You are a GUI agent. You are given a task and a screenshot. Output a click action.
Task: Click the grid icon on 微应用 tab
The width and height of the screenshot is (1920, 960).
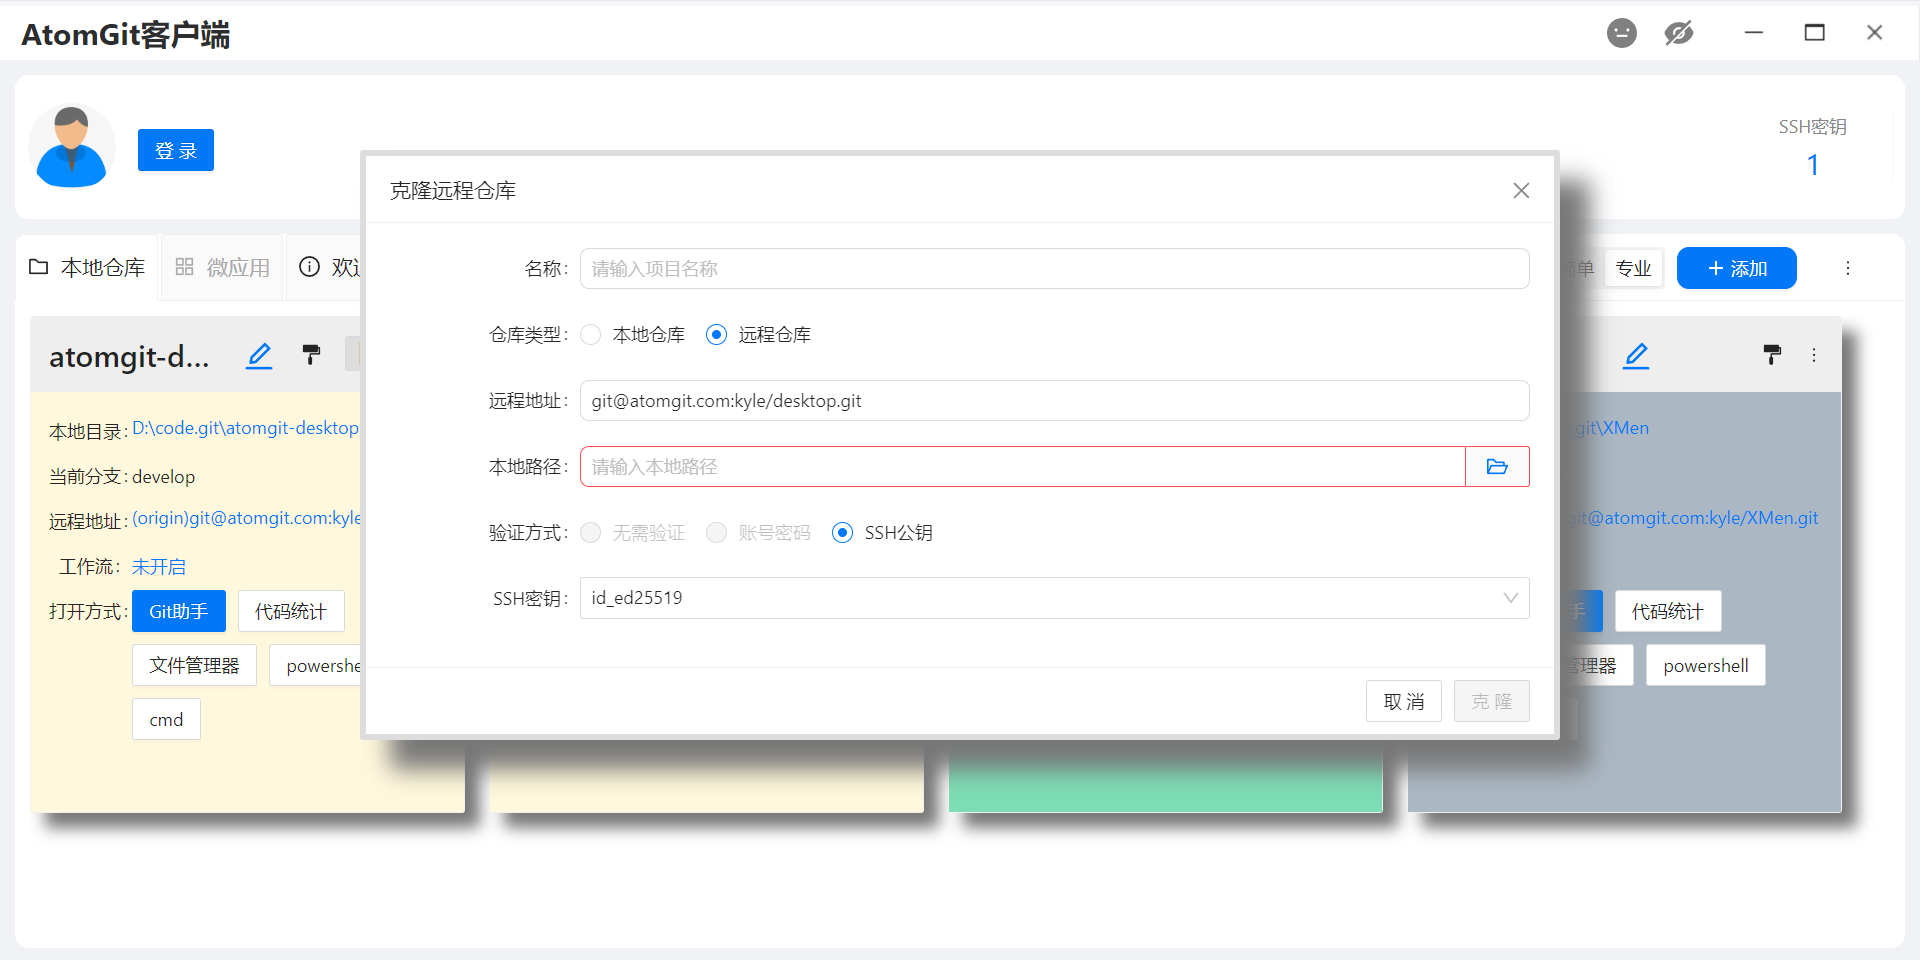point(184,267)
